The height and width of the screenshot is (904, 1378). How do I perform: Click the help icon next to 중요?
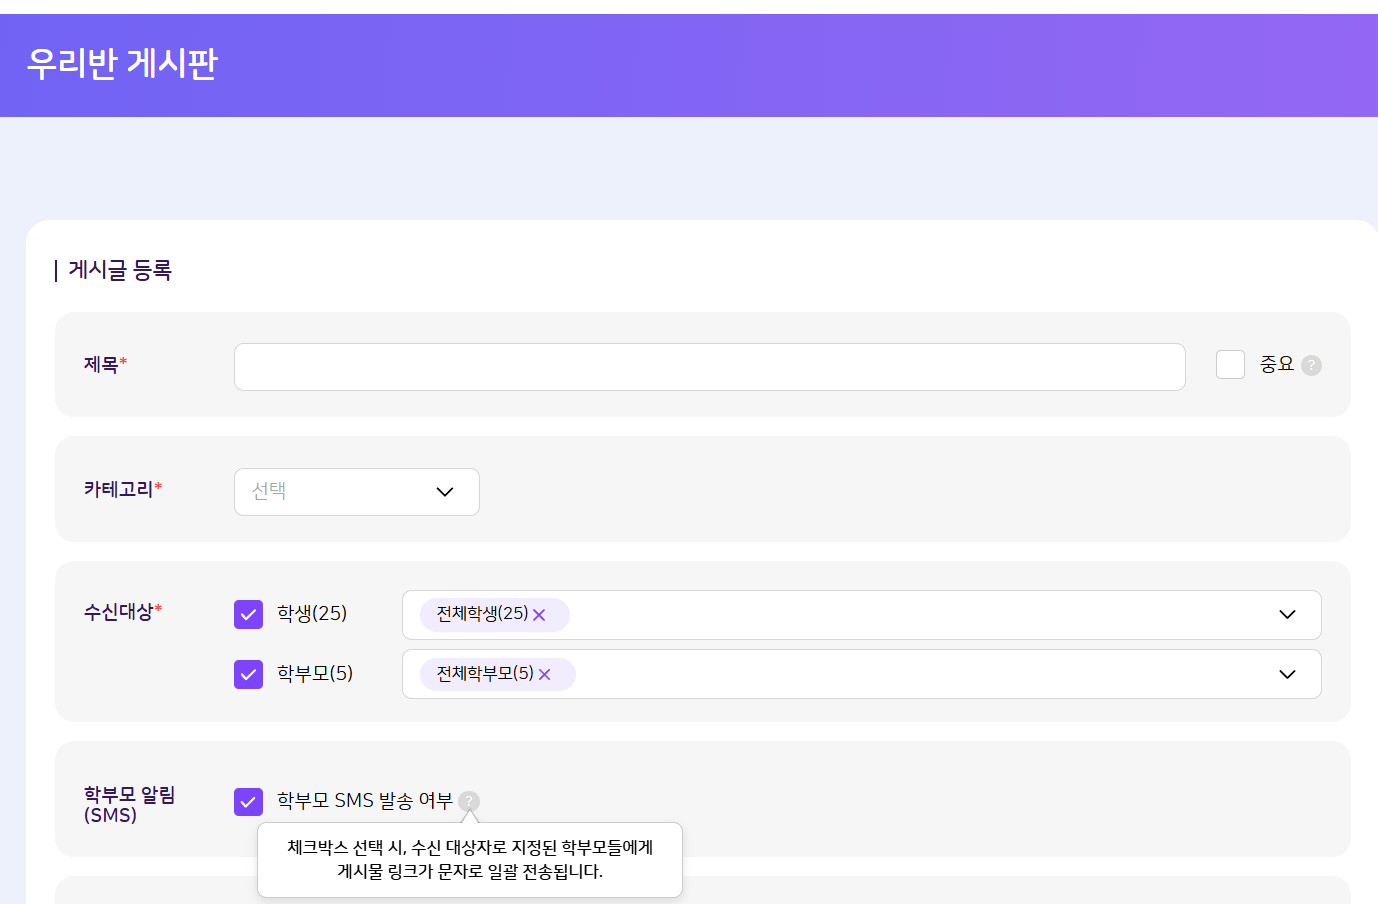click(x=1311, y=366)
